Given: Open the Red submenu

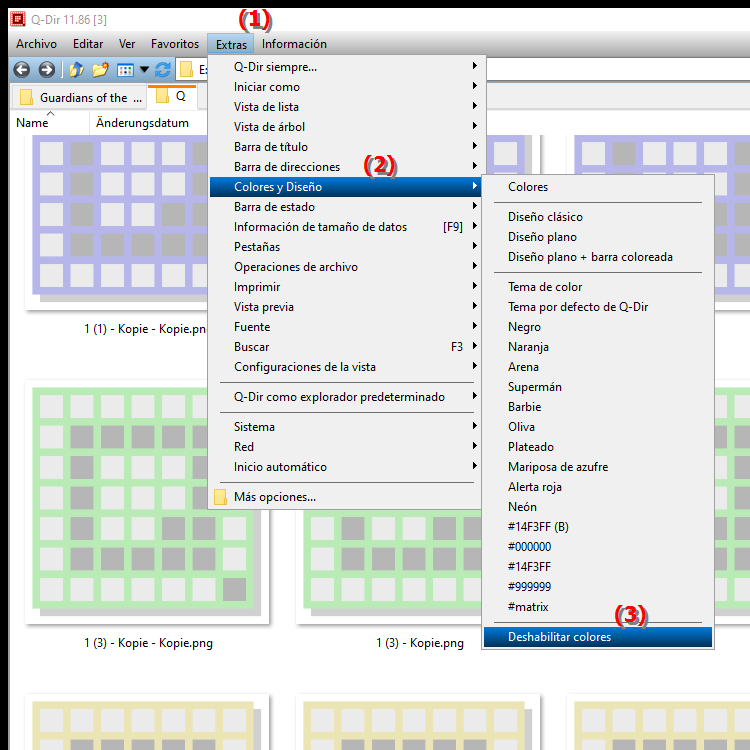Looking at the screenshot, I should coord(344,447).
